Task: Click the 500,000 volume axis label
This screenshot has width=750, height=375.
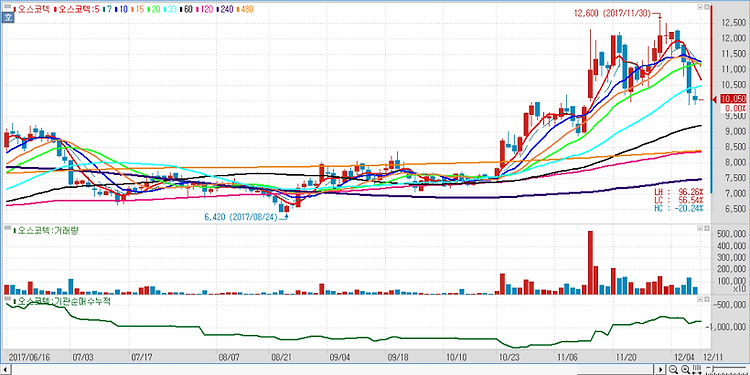Action: point(731,234)
